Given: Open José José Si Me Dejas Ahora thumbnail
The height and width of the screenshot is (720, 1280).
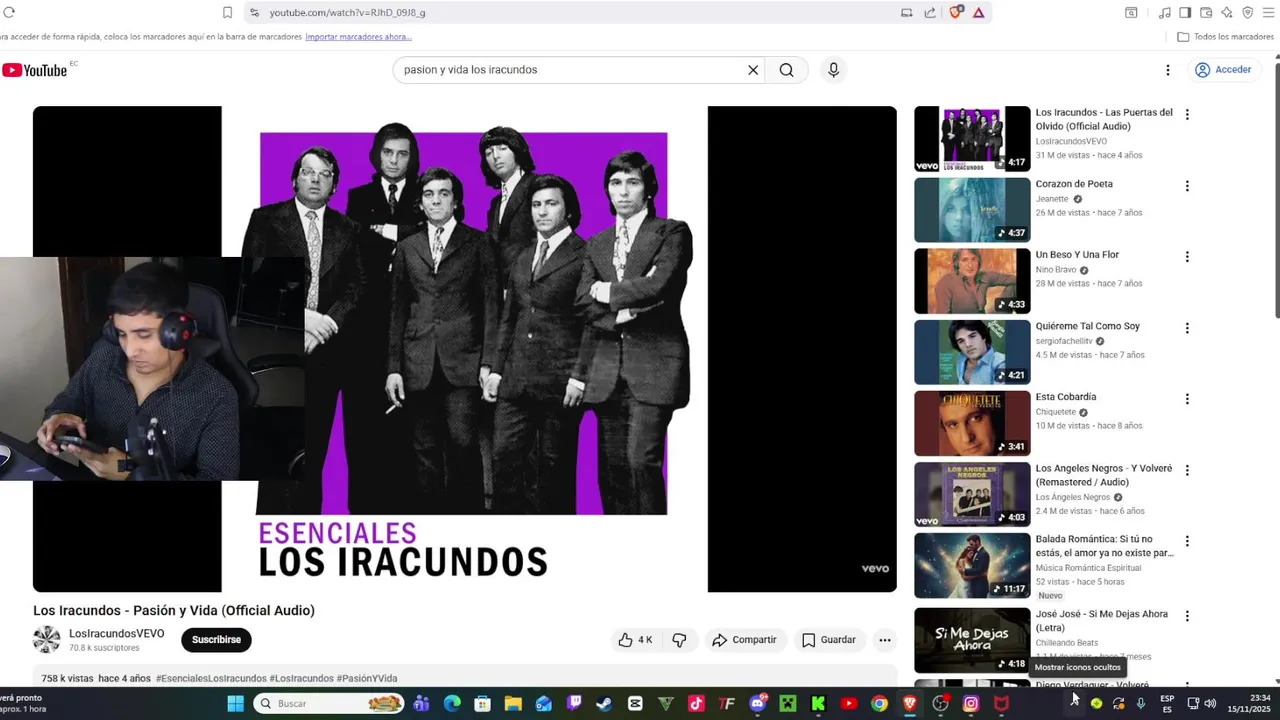Looking at the screenshot, I should coord(972,641).
